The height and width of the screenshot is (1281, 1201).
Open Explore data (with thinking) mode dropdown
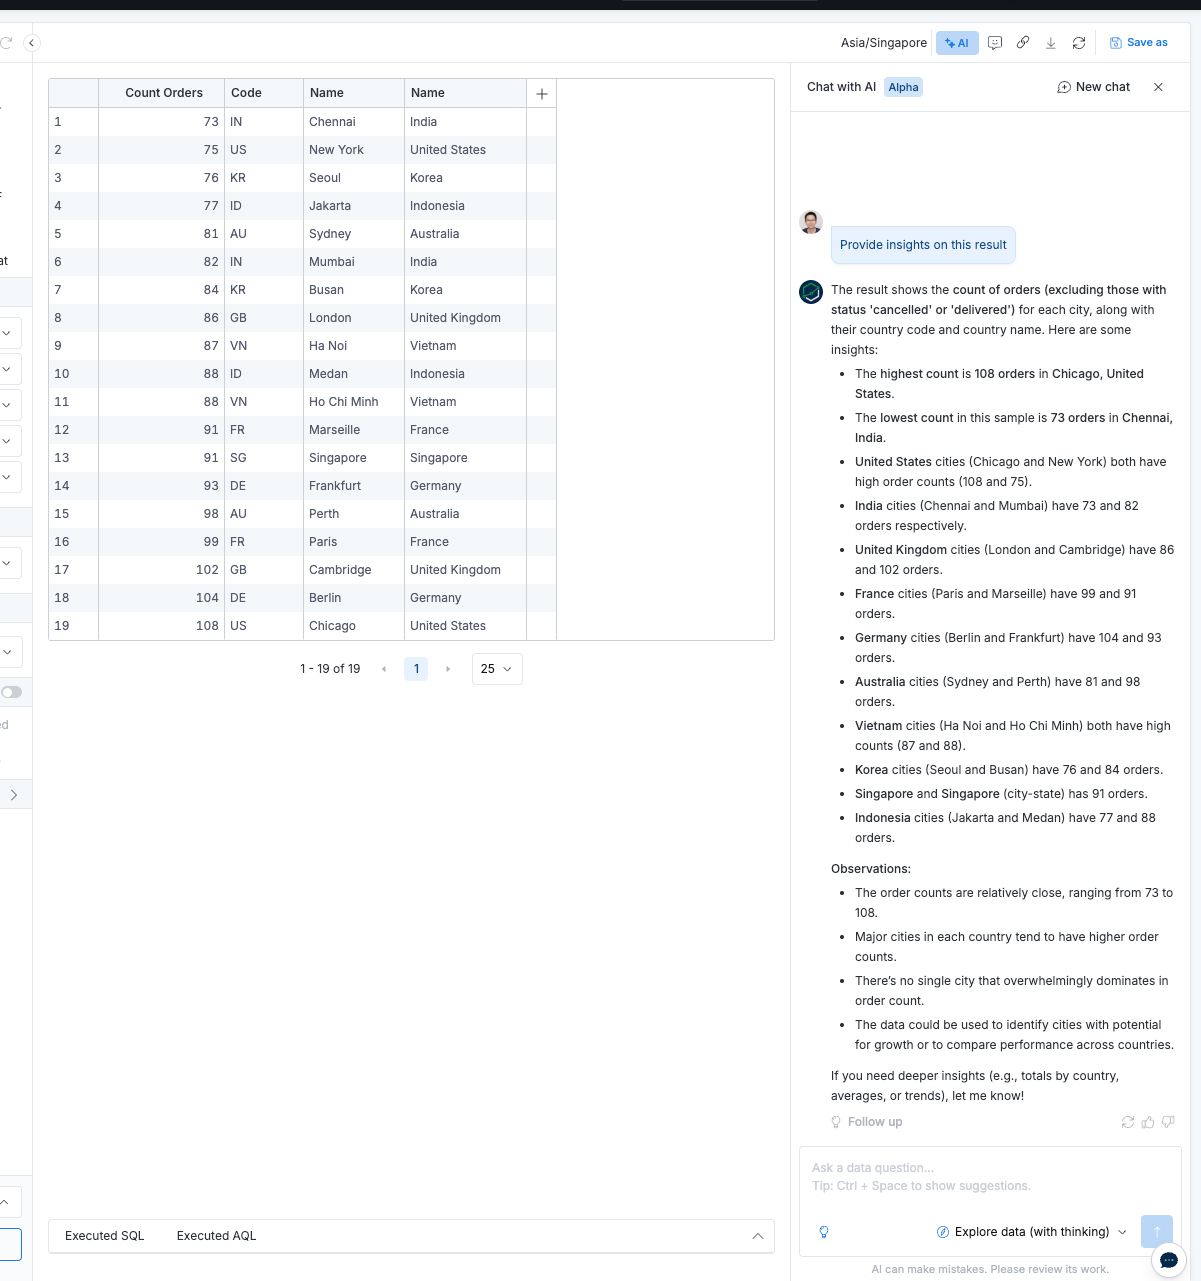(1032, 1232)
